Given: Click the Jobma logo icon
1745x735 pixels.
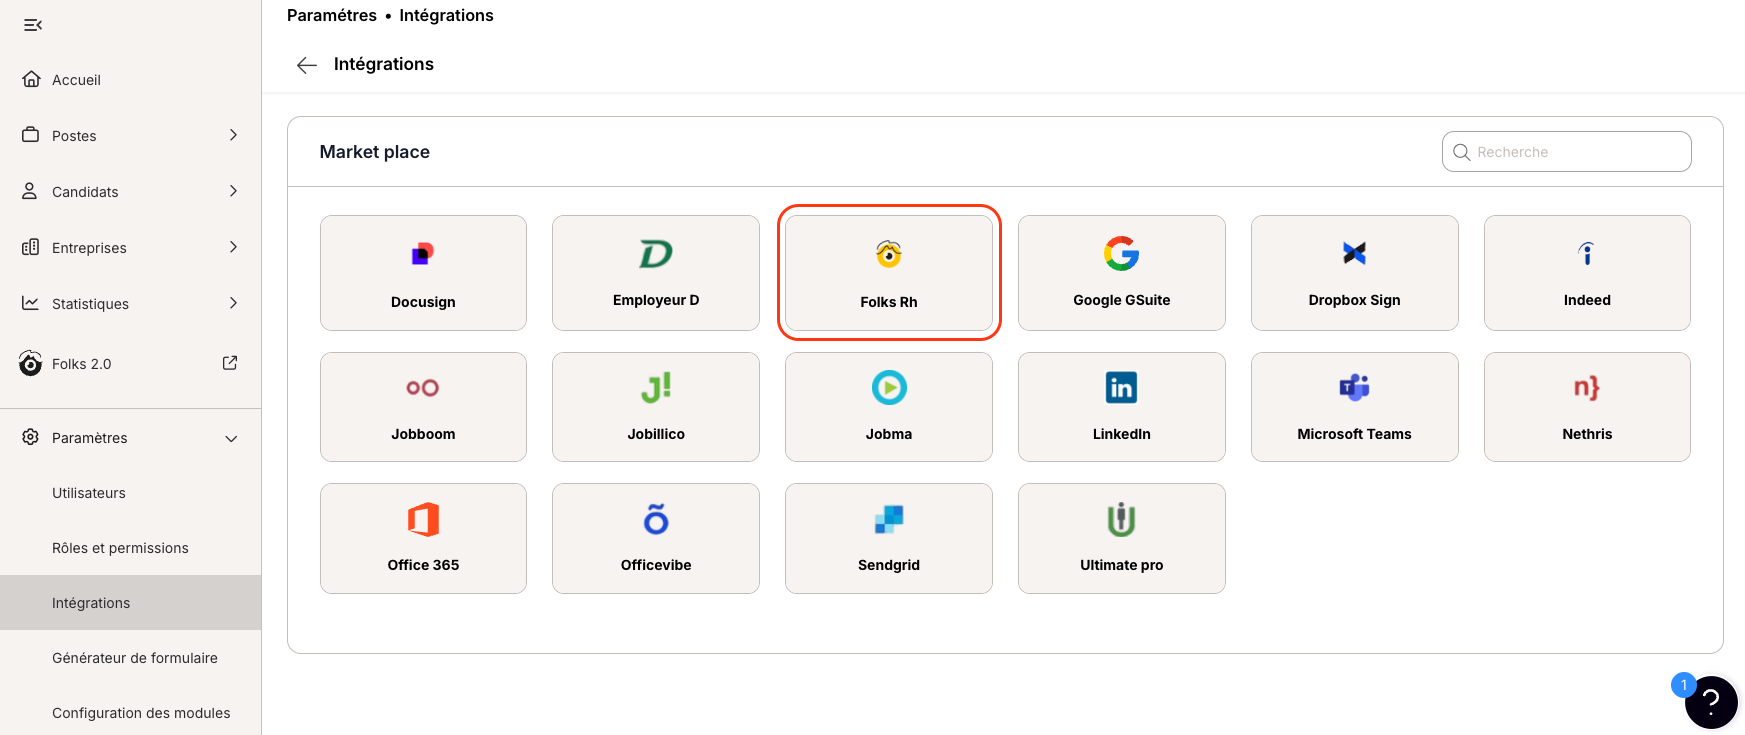Looking at the screenshot, I should tap(889, 388).
